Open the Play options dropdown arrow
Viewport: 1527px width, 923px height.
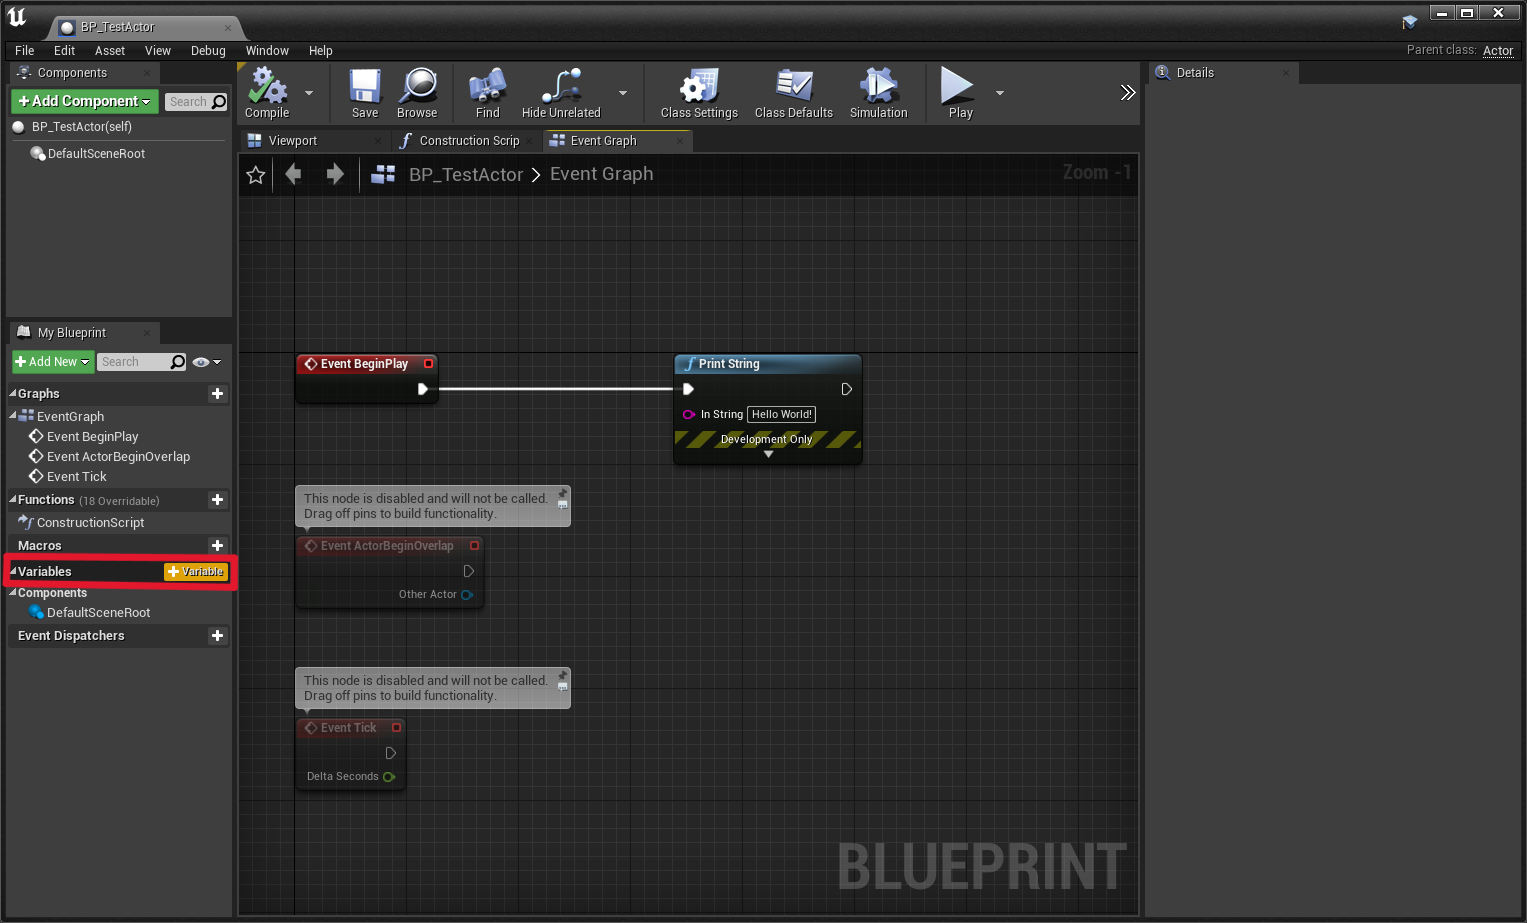point(1000,93)
